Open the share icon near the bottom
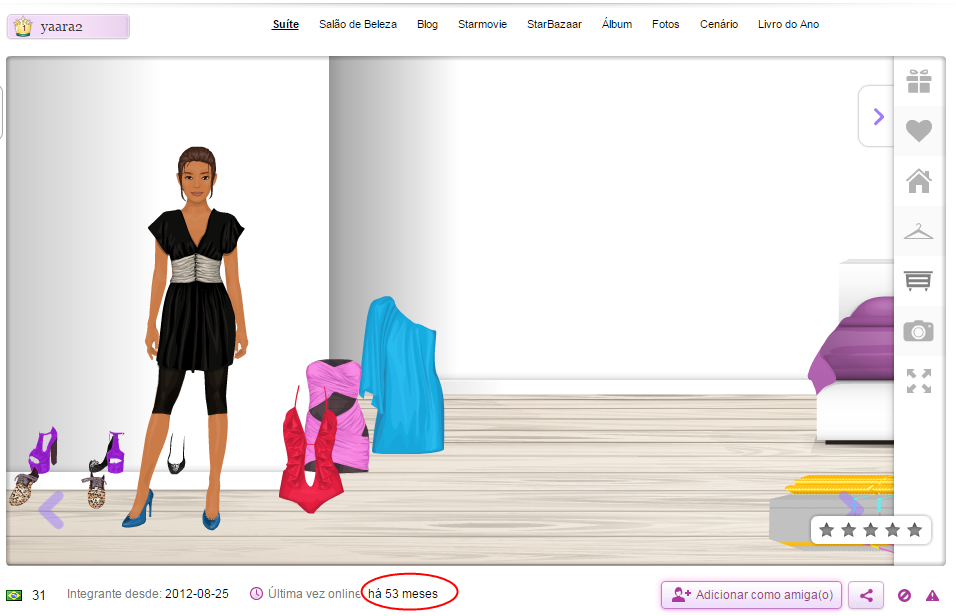 pos(866,595)
